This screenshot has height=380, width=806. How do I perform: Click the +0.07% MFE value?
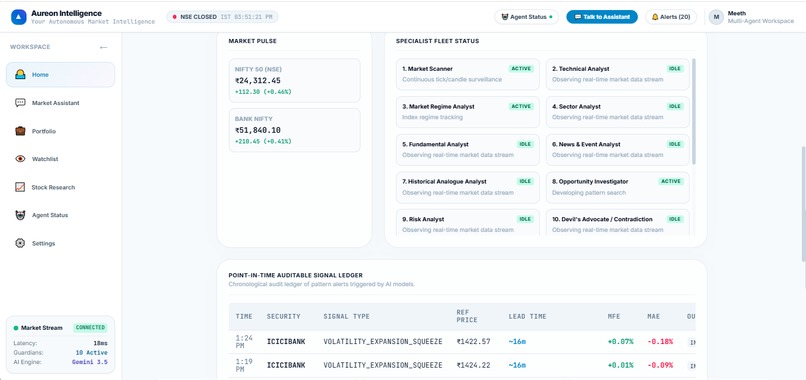pos(620,341)
